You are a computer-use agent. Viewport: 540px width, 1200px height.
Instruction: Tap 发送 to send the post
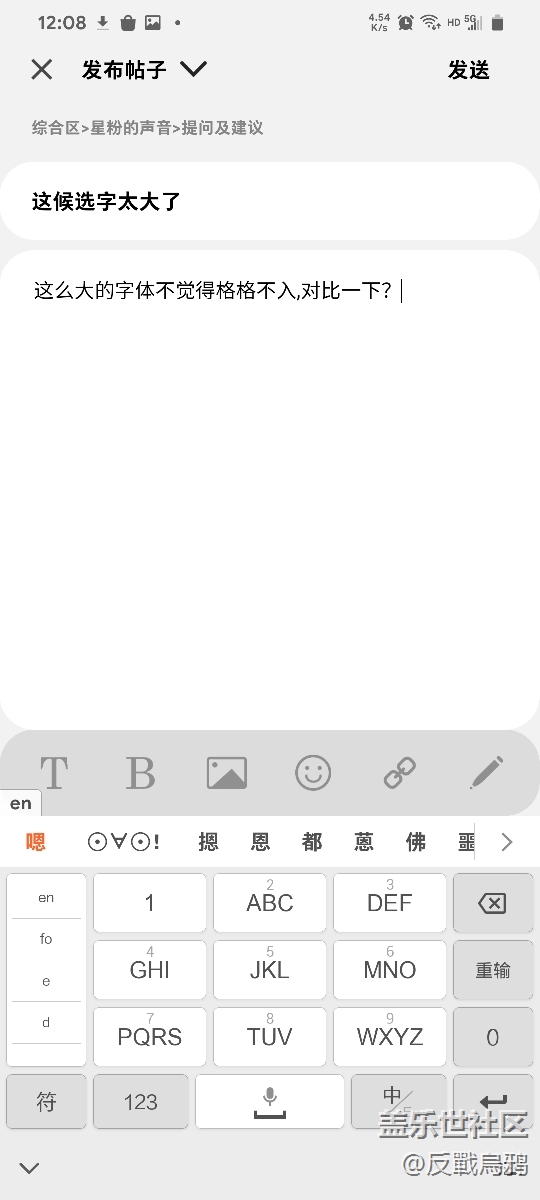point(469,70)
